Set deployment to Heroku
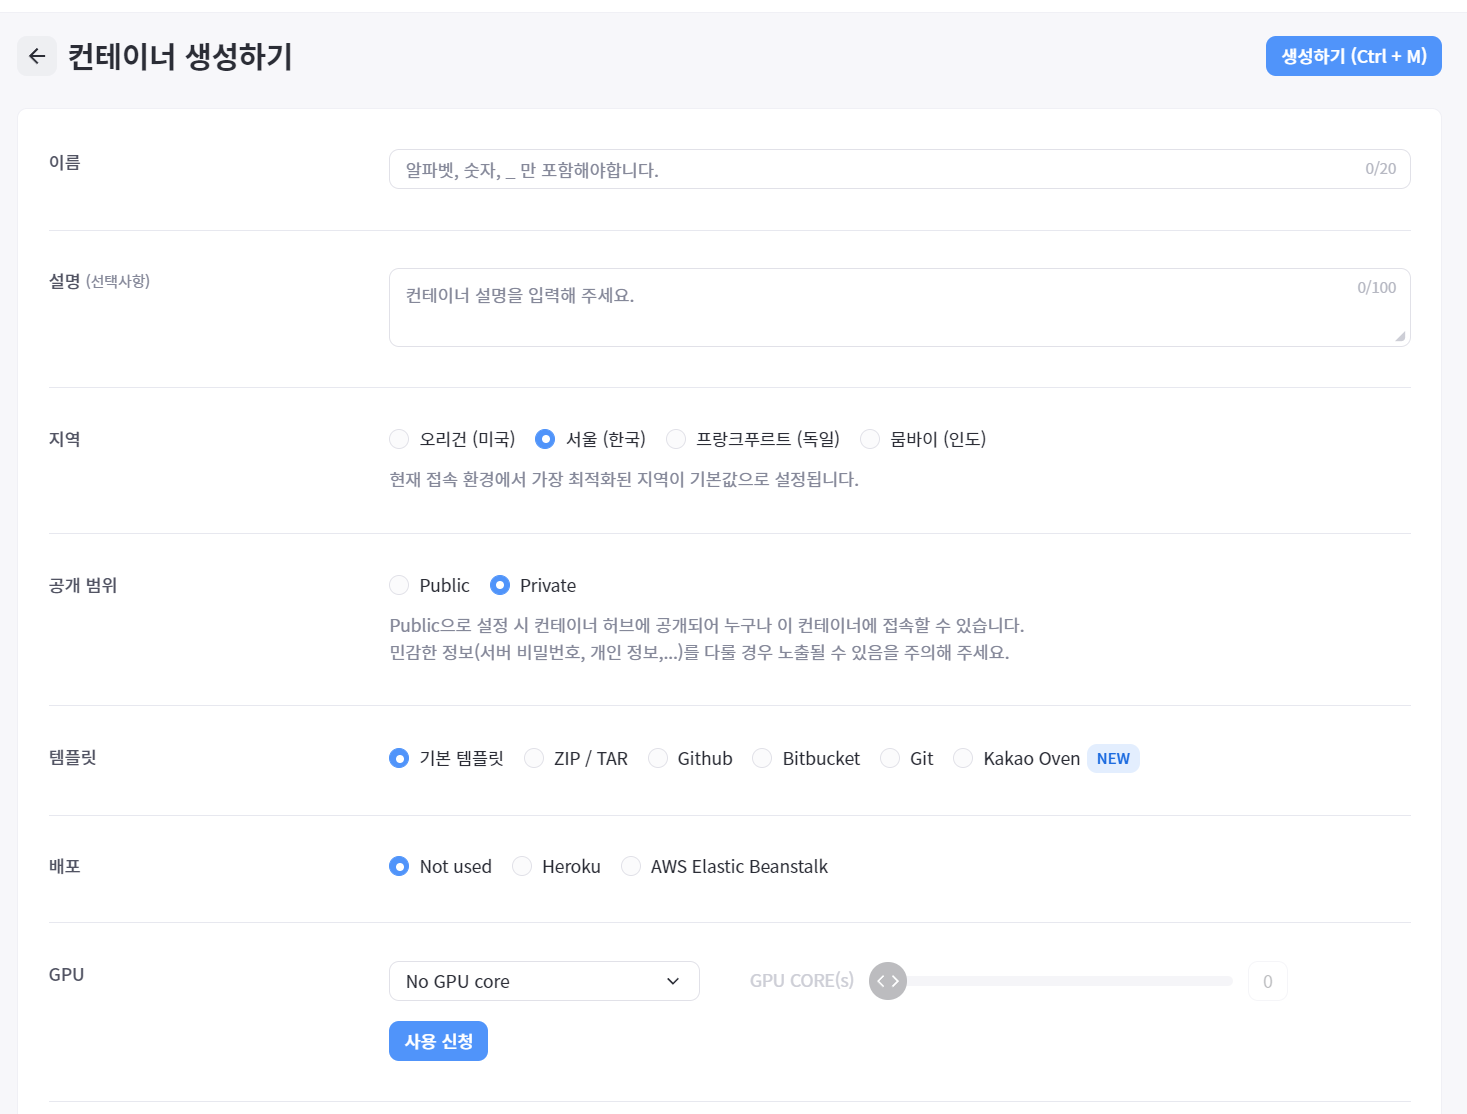Viewport: 1467px width, 1114px height. pos(521,866)
